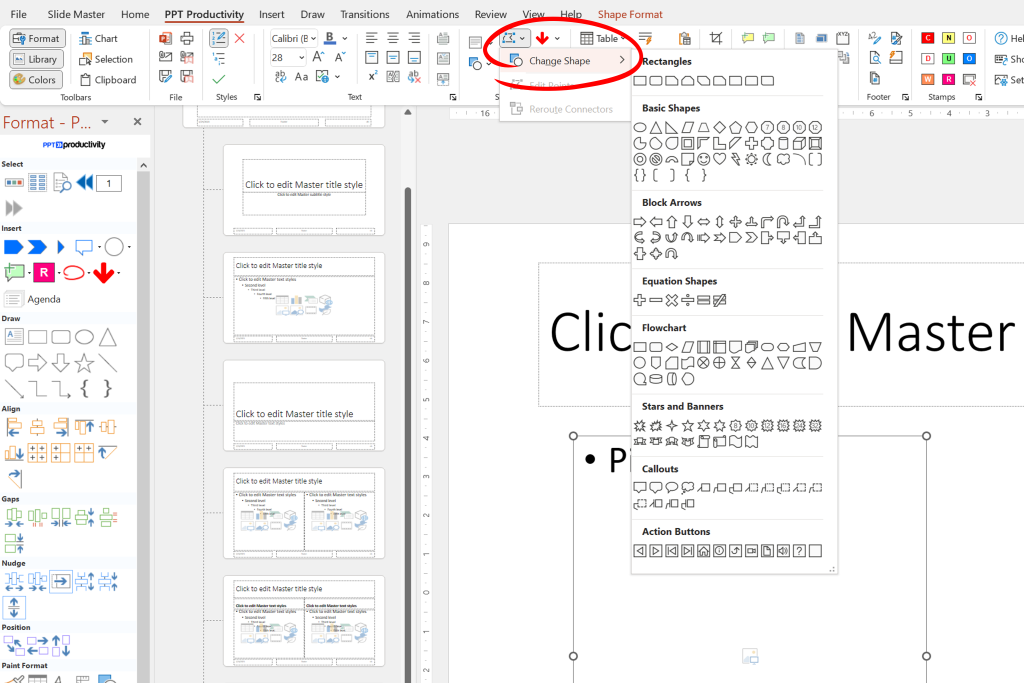The height and width of the screenshot is (683, 1024).
Task: Collapse Format pane Select section arrow
Action: pos(144,165)
